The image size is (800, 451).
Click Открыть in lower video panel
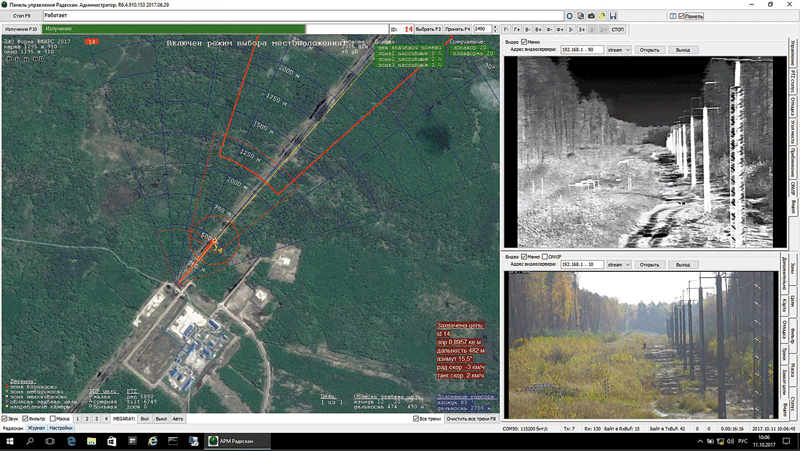[x=649, y=265]
